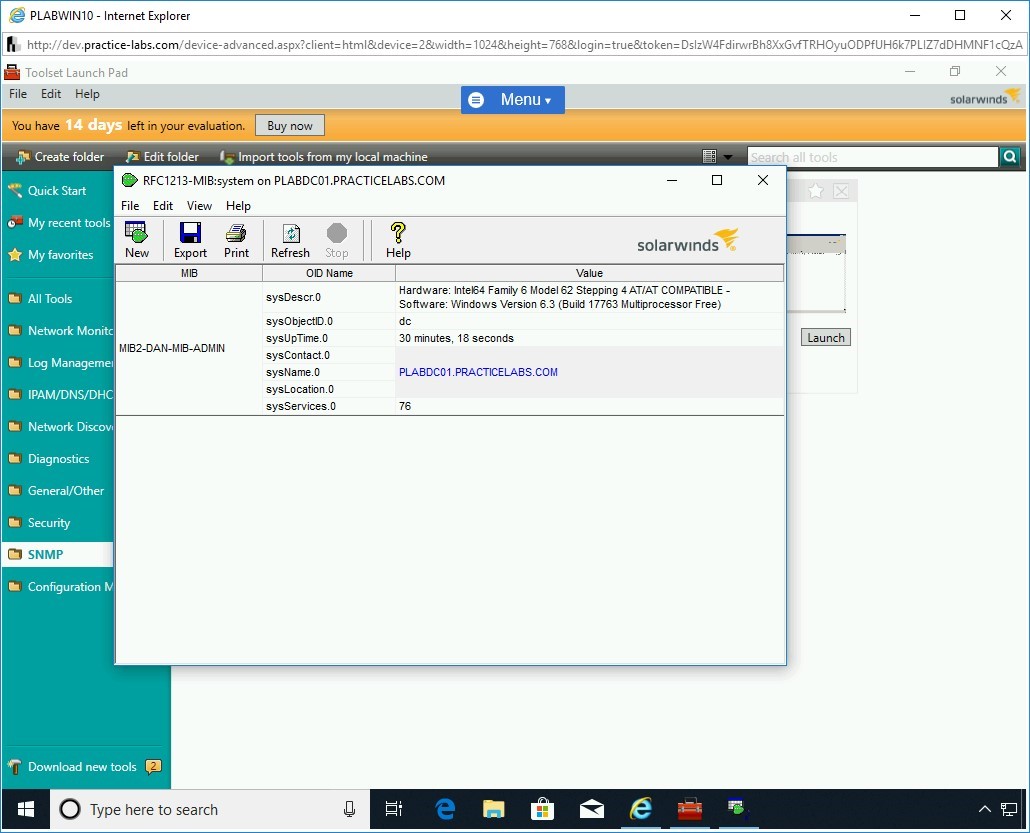Open the toolbox app in taskbar

(x=689, y=809)
